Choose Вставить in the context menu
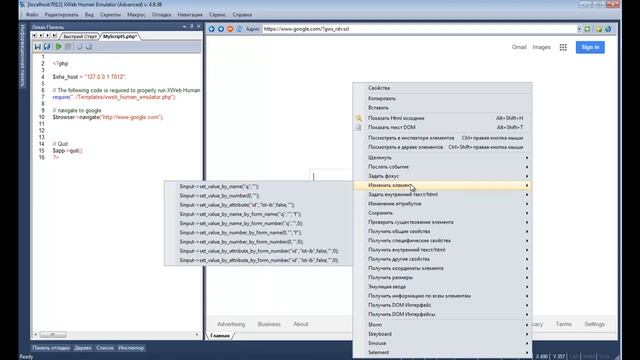This screenshot has width=640, height=360. (442, 108)
